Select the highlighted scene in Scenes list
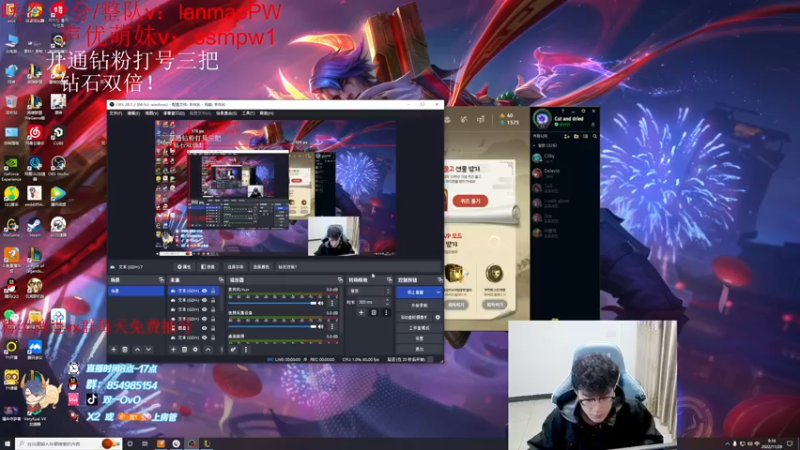The image size is (800, 450). (x=136, y=291)
